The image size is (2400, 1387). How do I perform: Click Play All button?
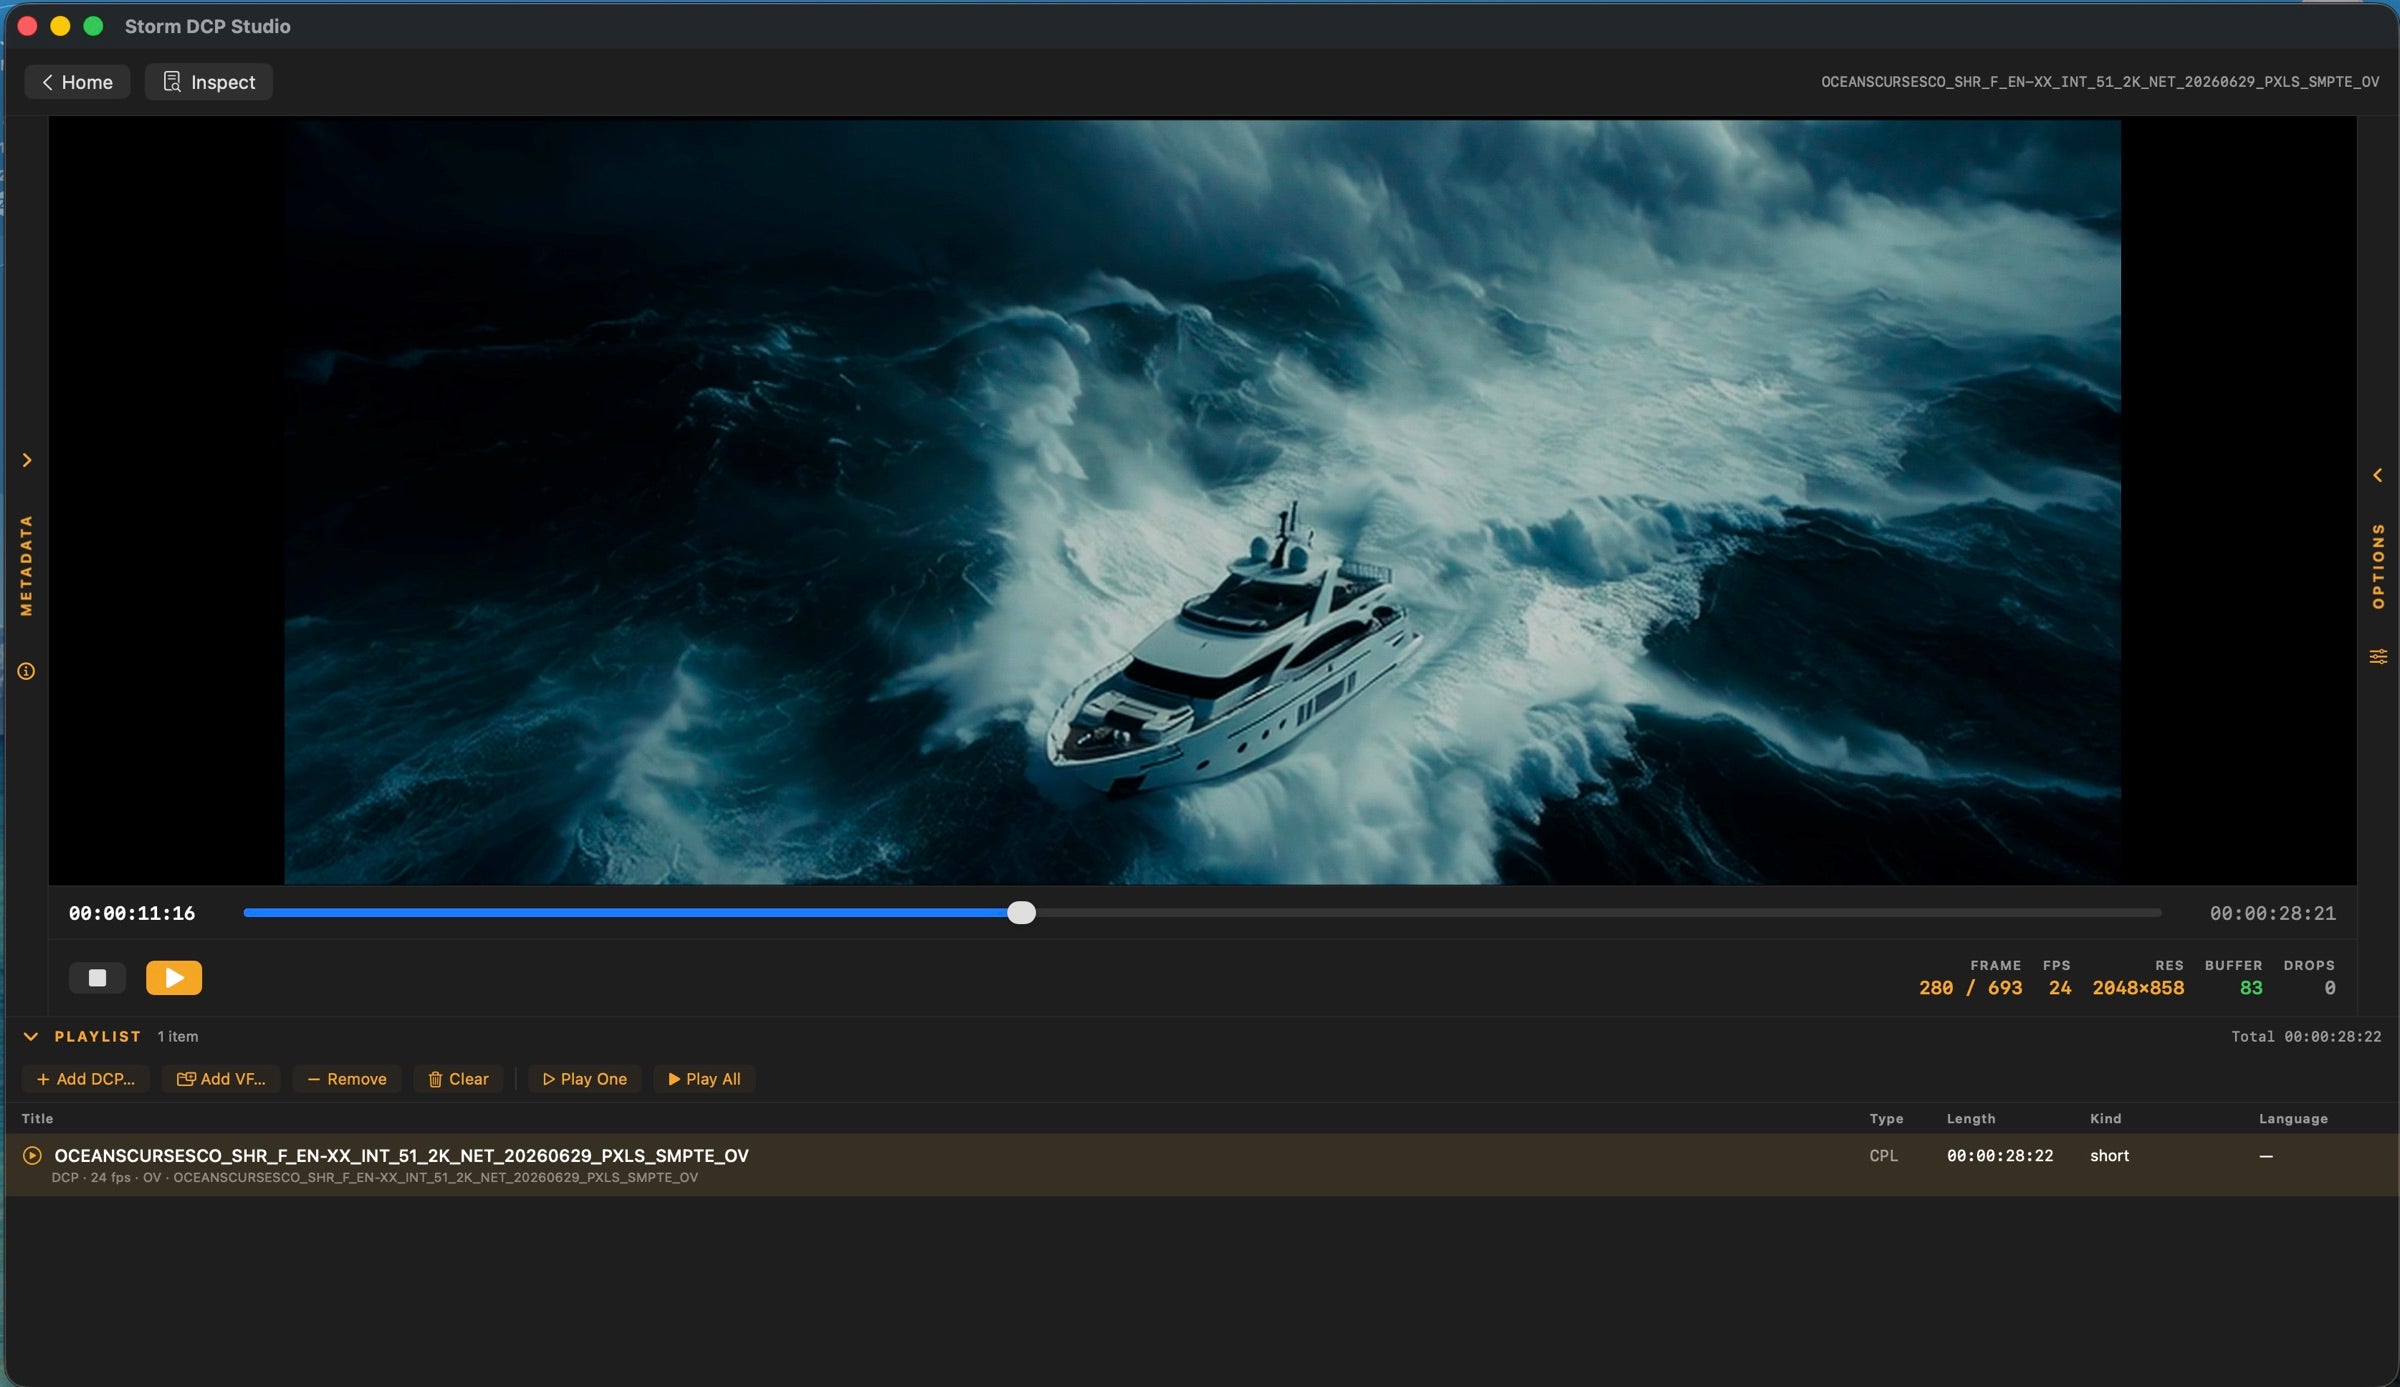704,1079
